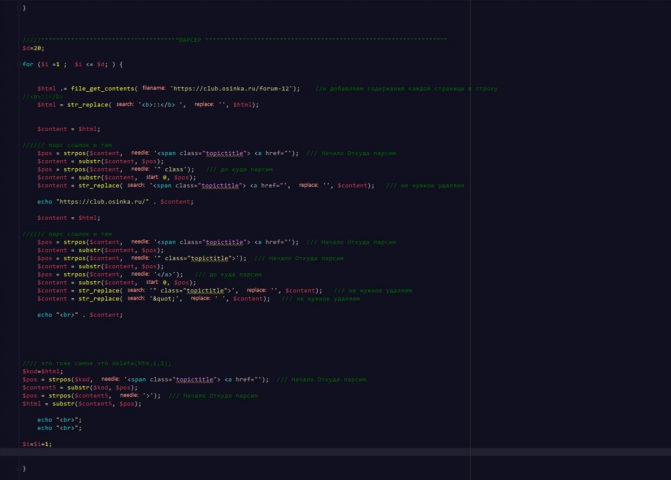This screenshot has height=480, width=671.
Task: Click the filename: parameter hint
Action: (154, 88)
